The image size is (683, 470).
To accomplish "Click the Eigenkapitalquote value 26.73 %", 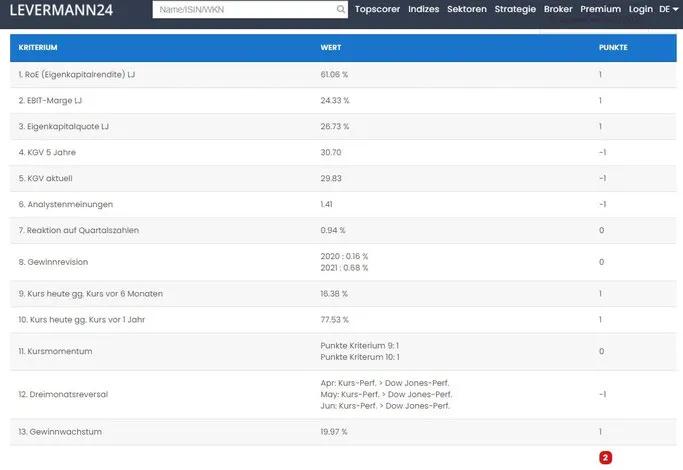I will point(335,126).
